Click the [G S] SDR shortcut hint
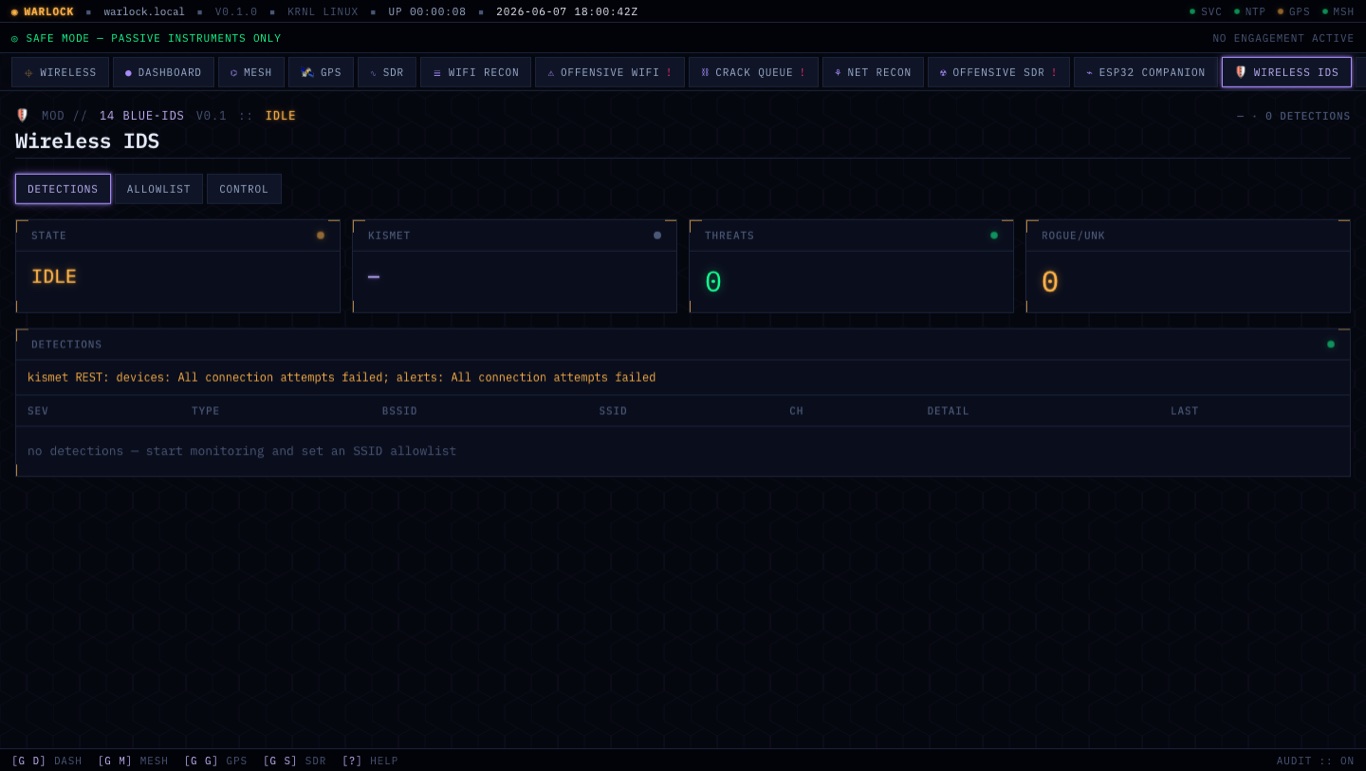This screenshot has width=1366, height=771. click(x=295, y=761)
